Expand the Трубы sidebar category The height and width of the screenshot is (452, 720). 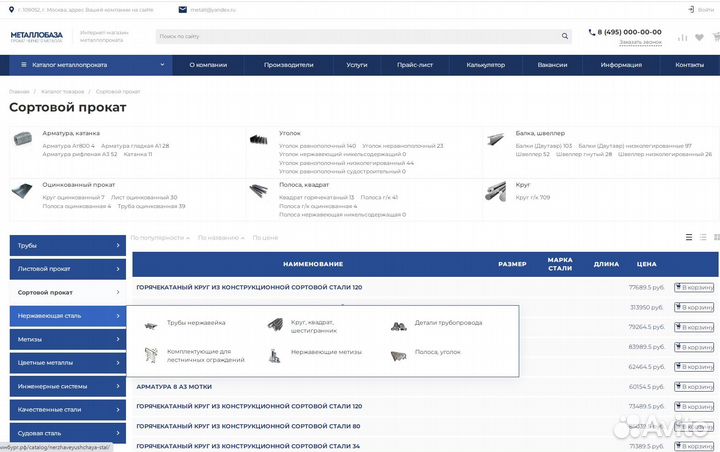point(68,245)
